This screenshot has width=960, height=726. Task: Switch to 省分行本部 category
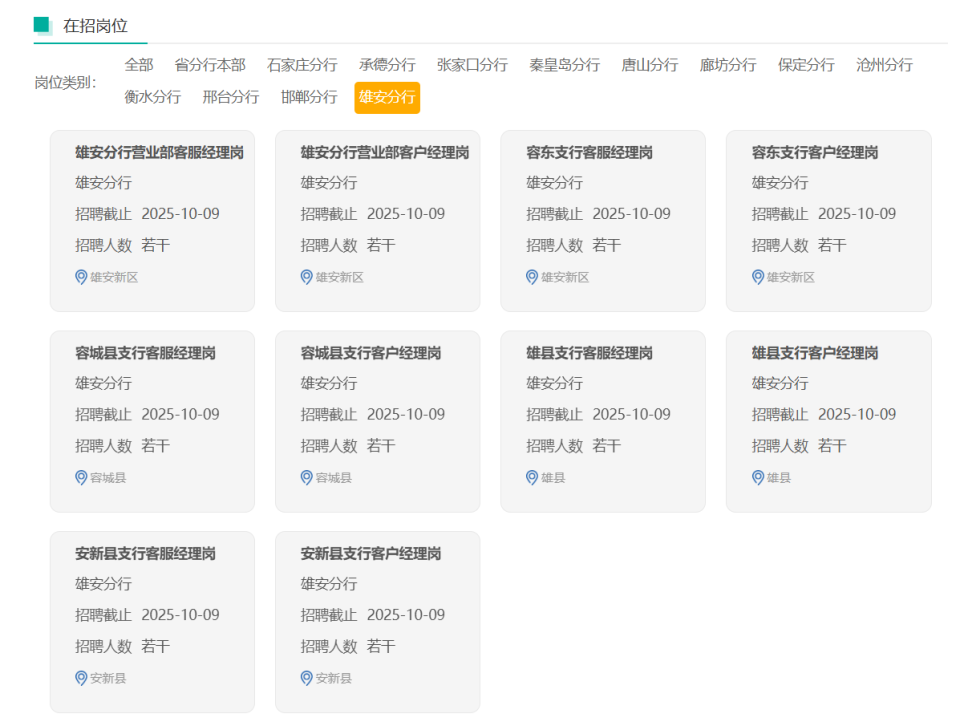click(x=210, y=65)
